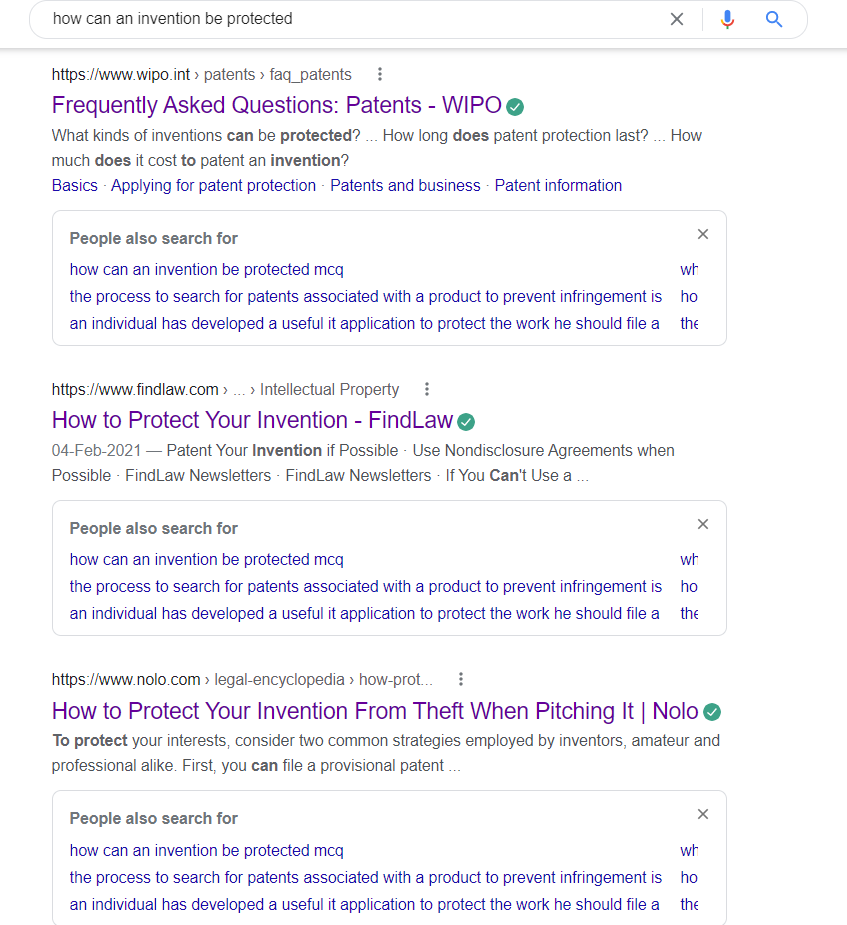This screenshot has width=847, height=925.
Task: Start voice search with the microphone icon
Action: click(x=727, y=19)
